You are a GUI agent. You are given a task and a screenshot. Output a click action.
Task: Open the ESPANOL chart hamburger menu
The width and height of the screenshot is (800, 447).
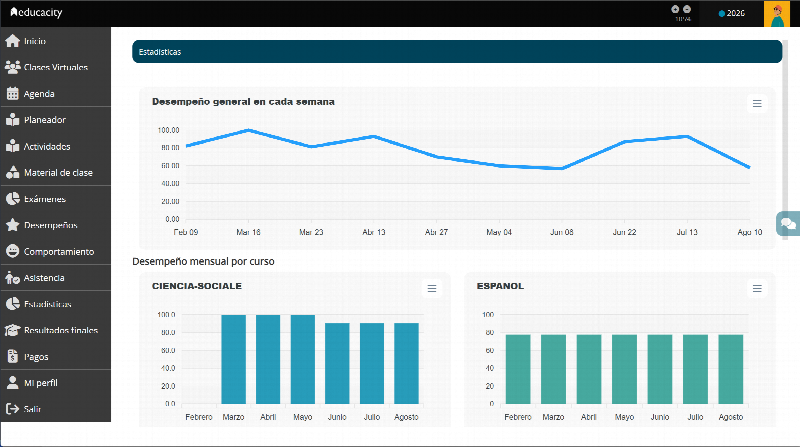757,289
